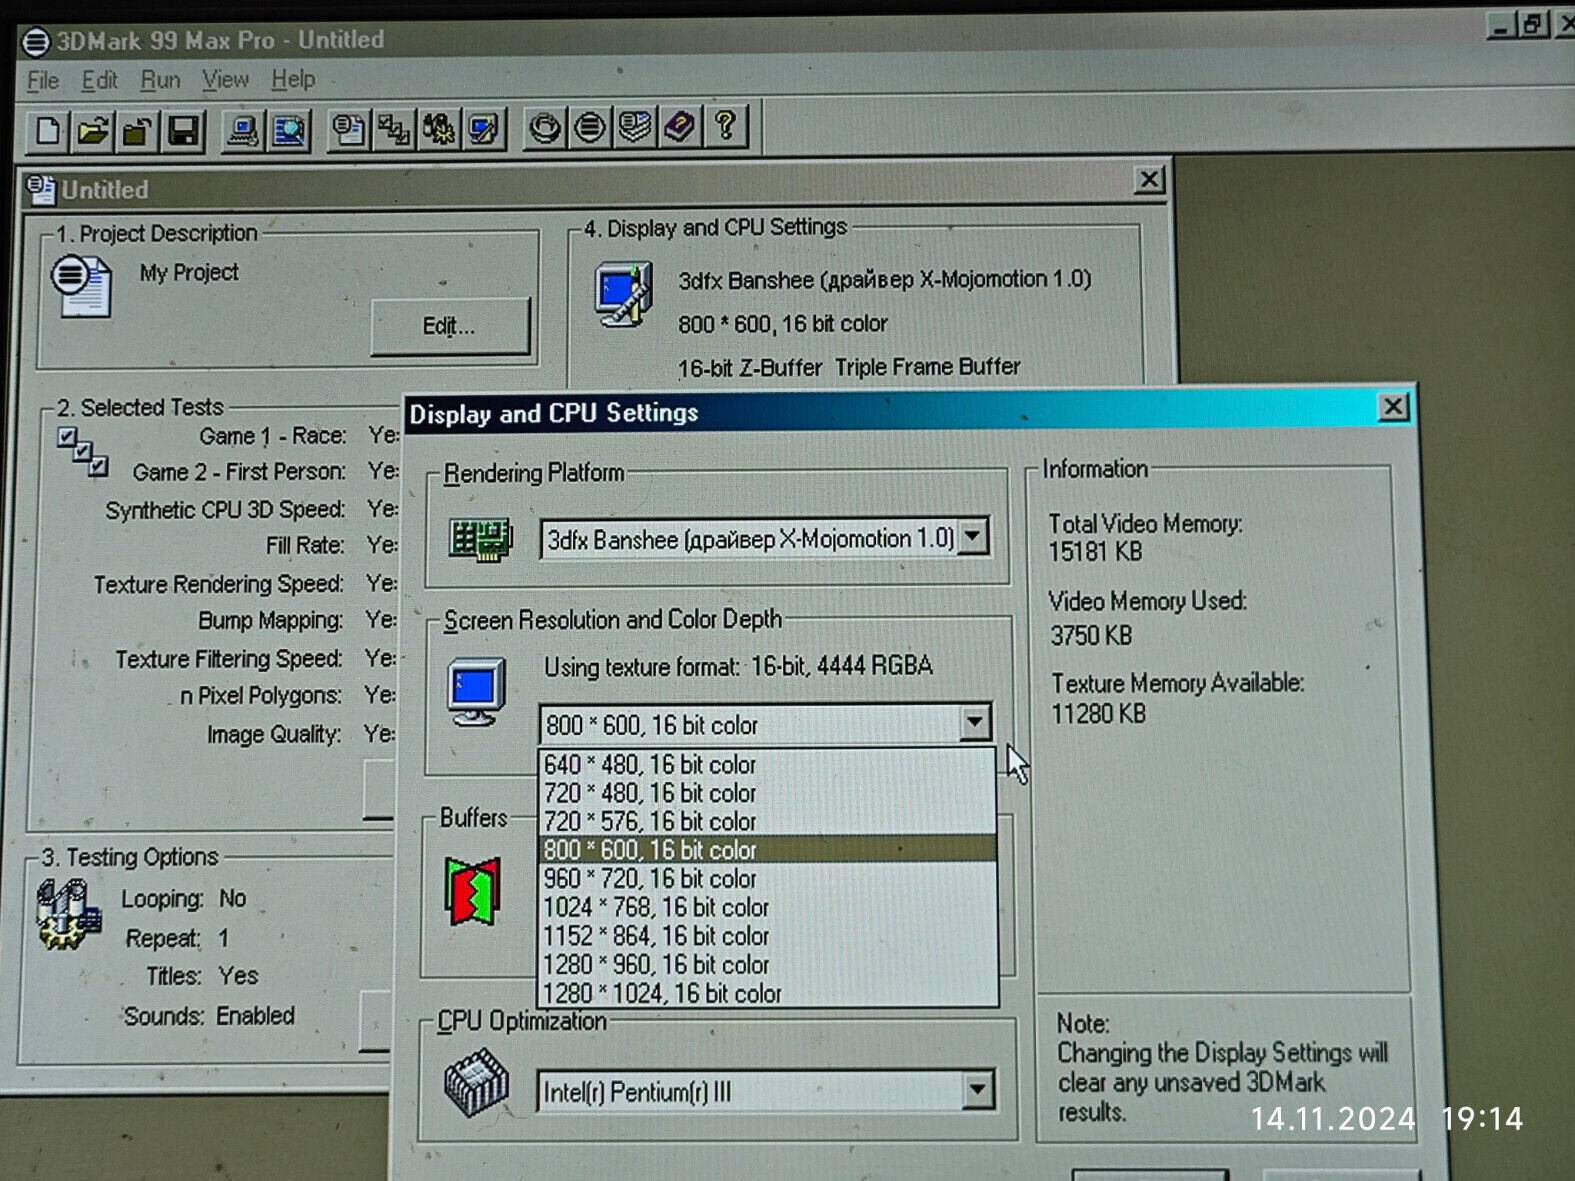This screenshot has width=1575, height=1181.
Task: Select 960 * 720, 16 bit color
Action: click(767, 878)
